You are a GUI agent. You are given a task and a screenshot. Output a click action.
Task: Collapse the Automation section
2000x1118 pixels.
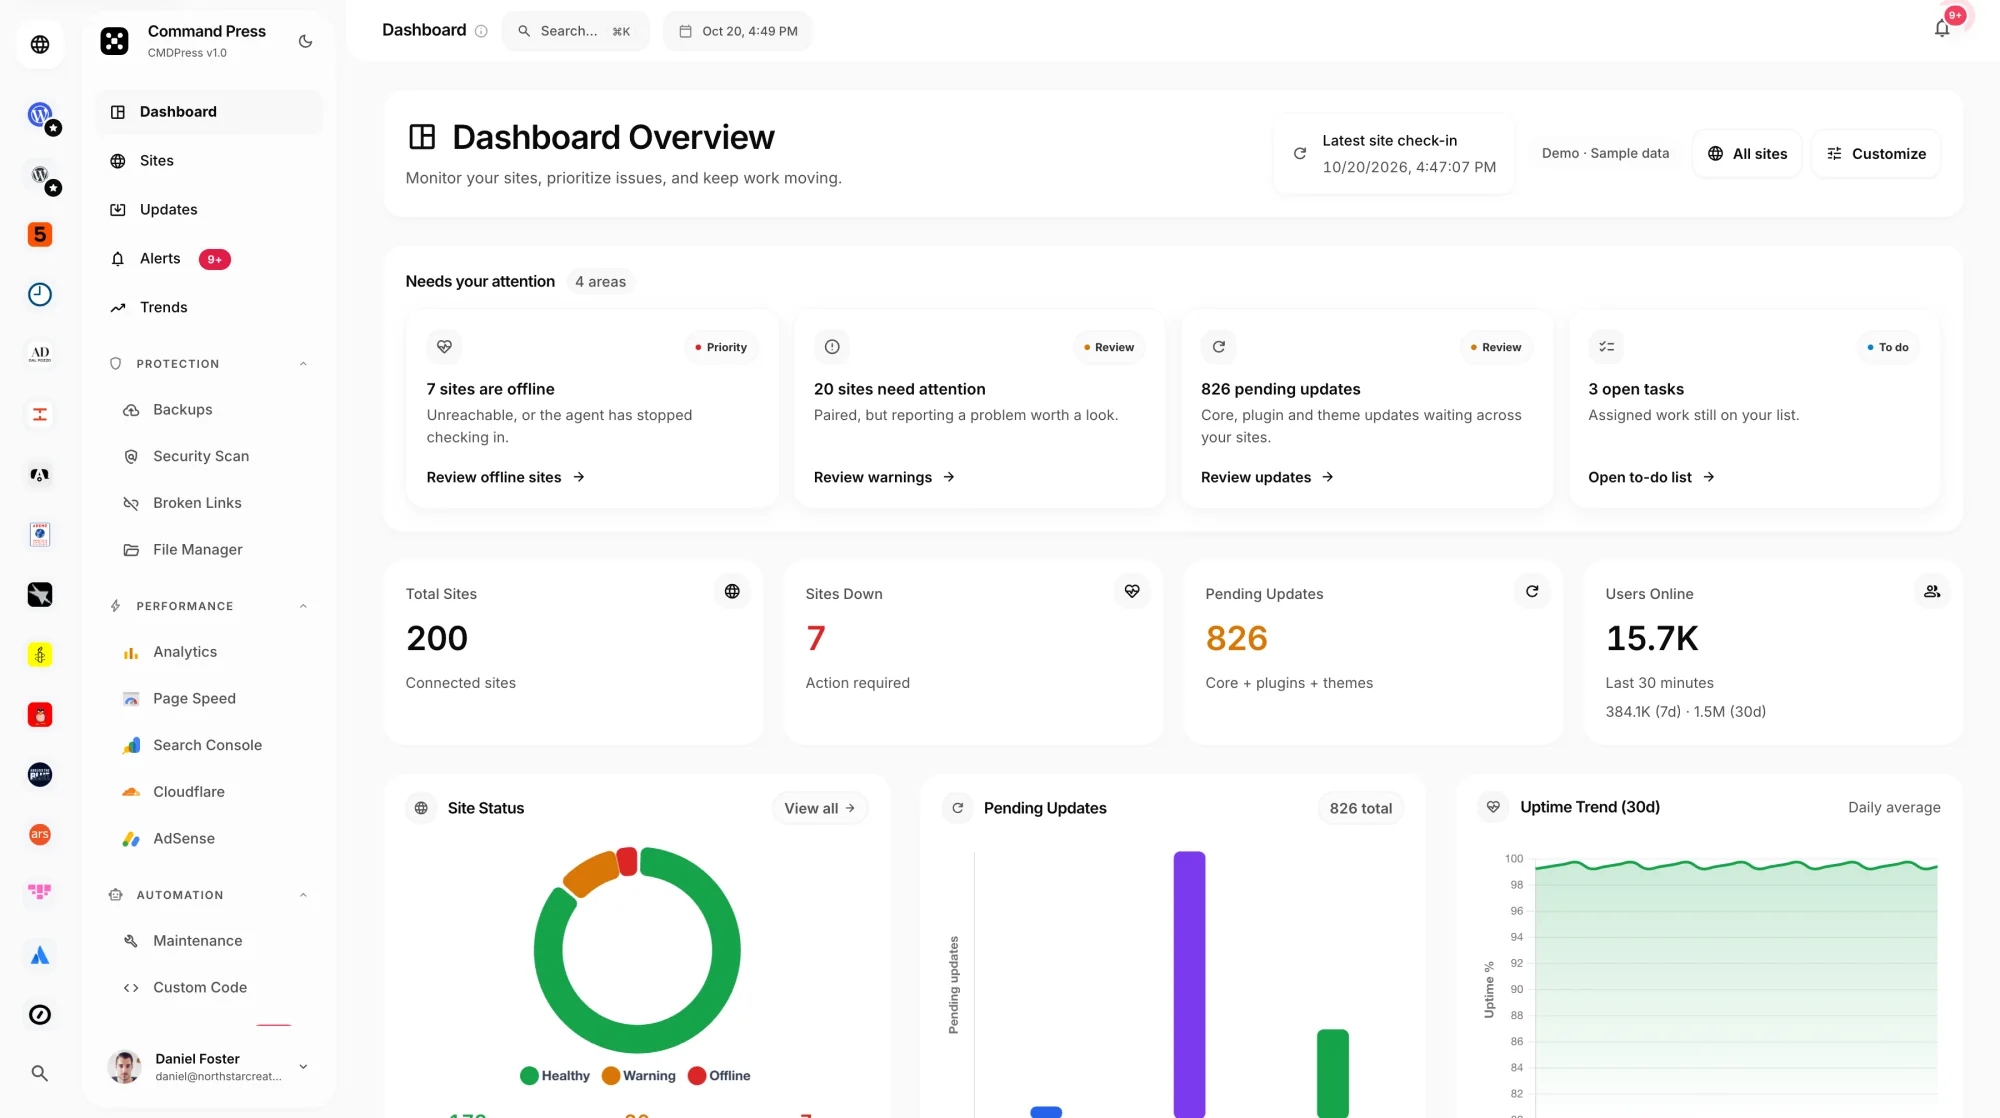pyautogui.click(x=303, y=895)
